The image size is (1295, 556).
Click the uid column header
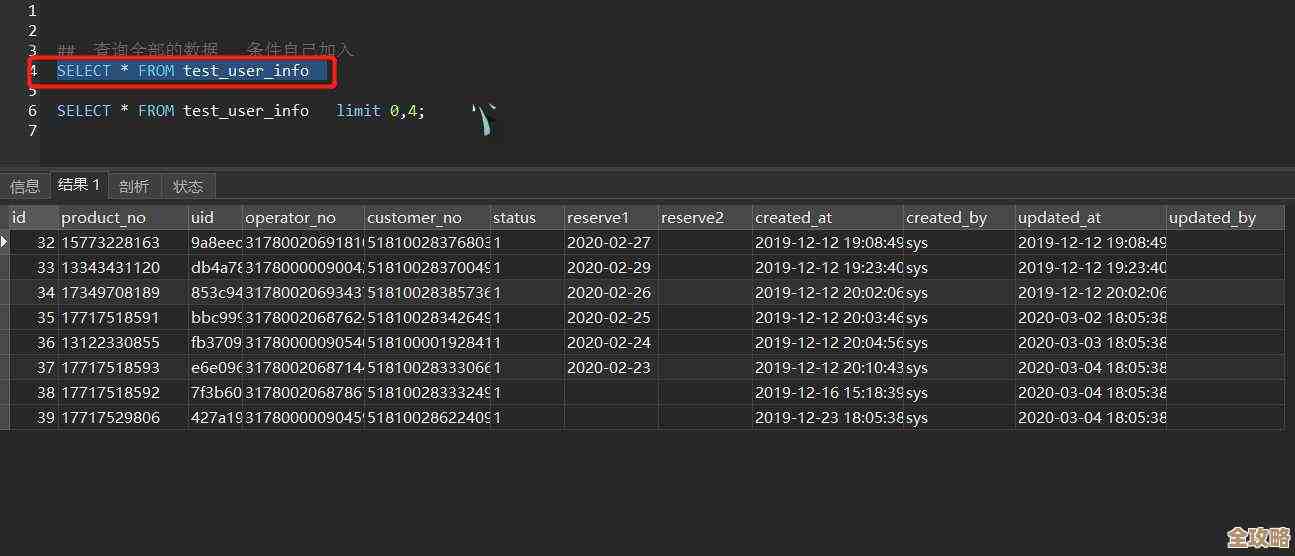pyautogui.click(x=215, y=217)
